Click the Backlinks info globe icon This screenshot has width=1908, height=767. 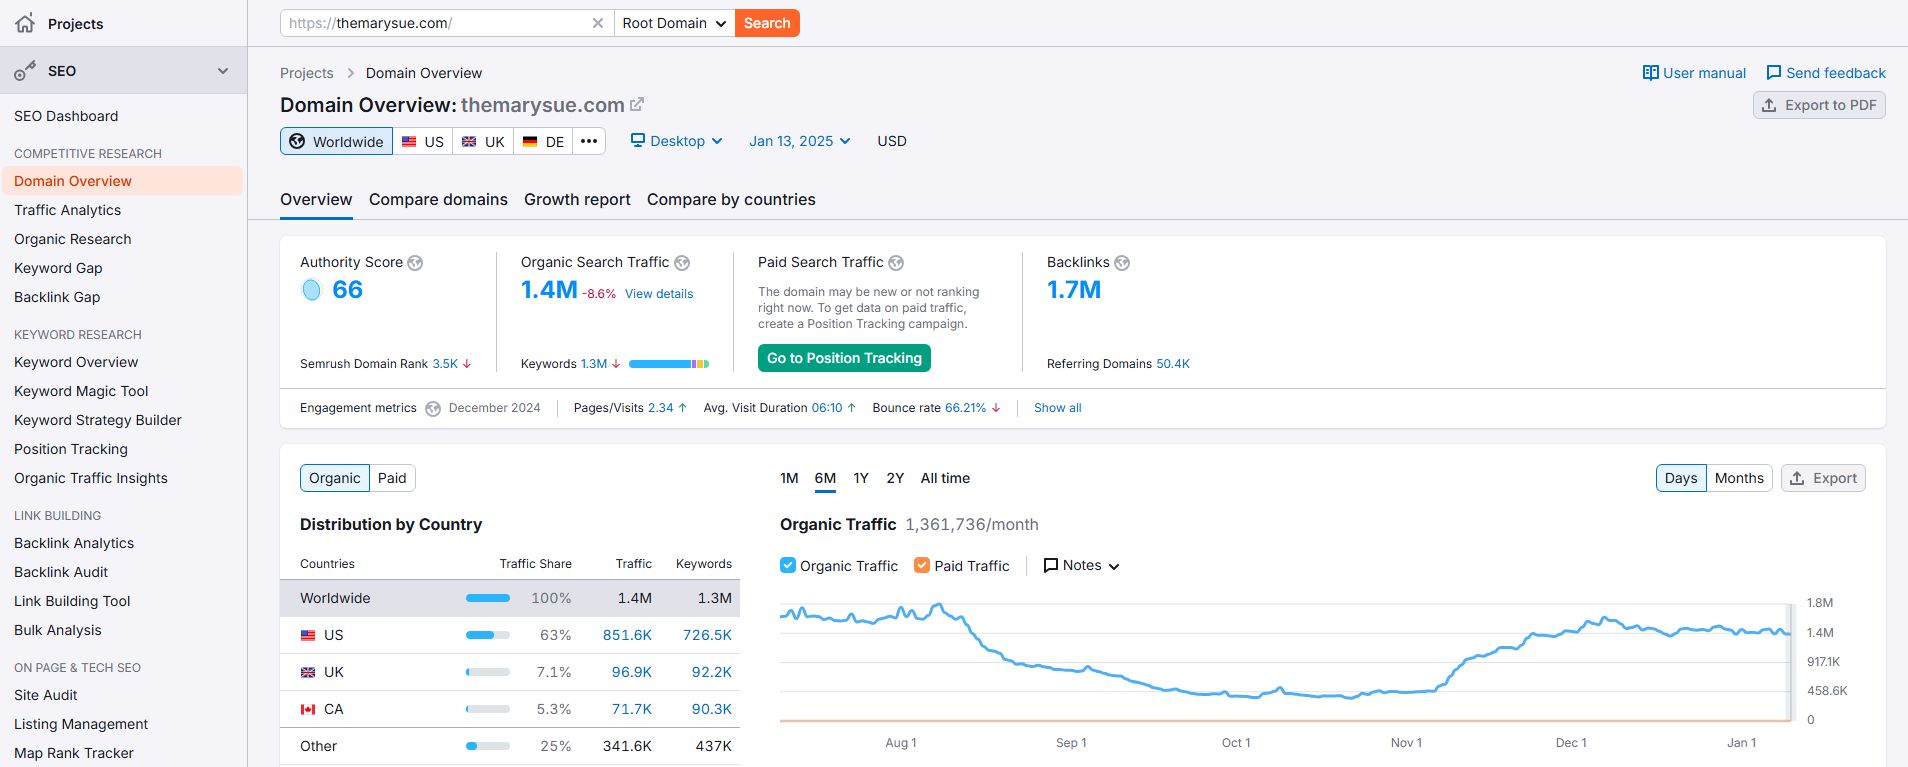coord(1122,263)
